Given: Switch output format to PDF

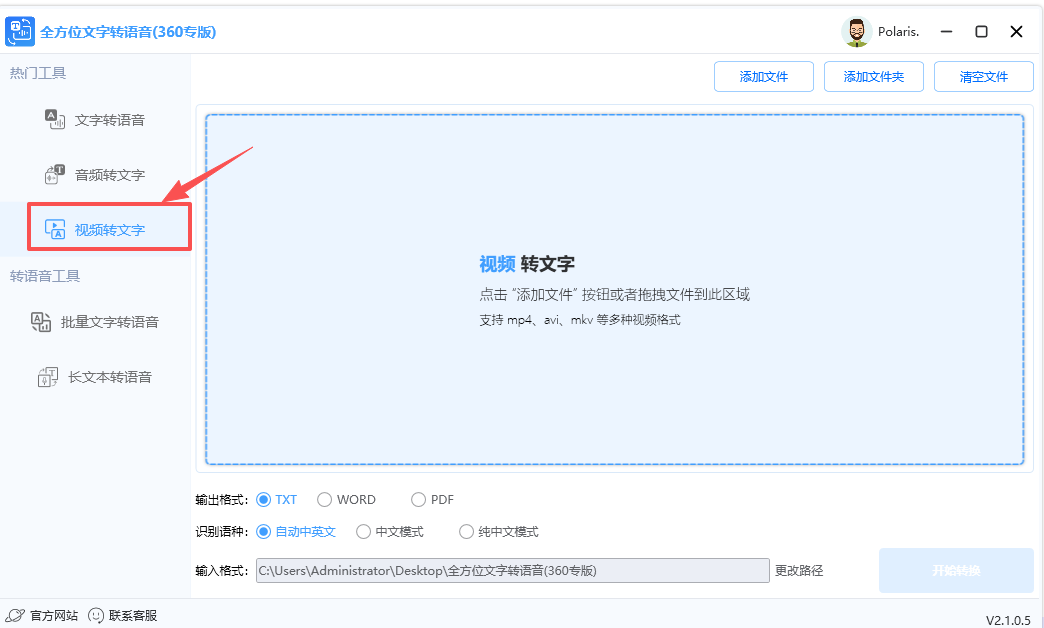Looking at the screenshot, I should 417,499.
